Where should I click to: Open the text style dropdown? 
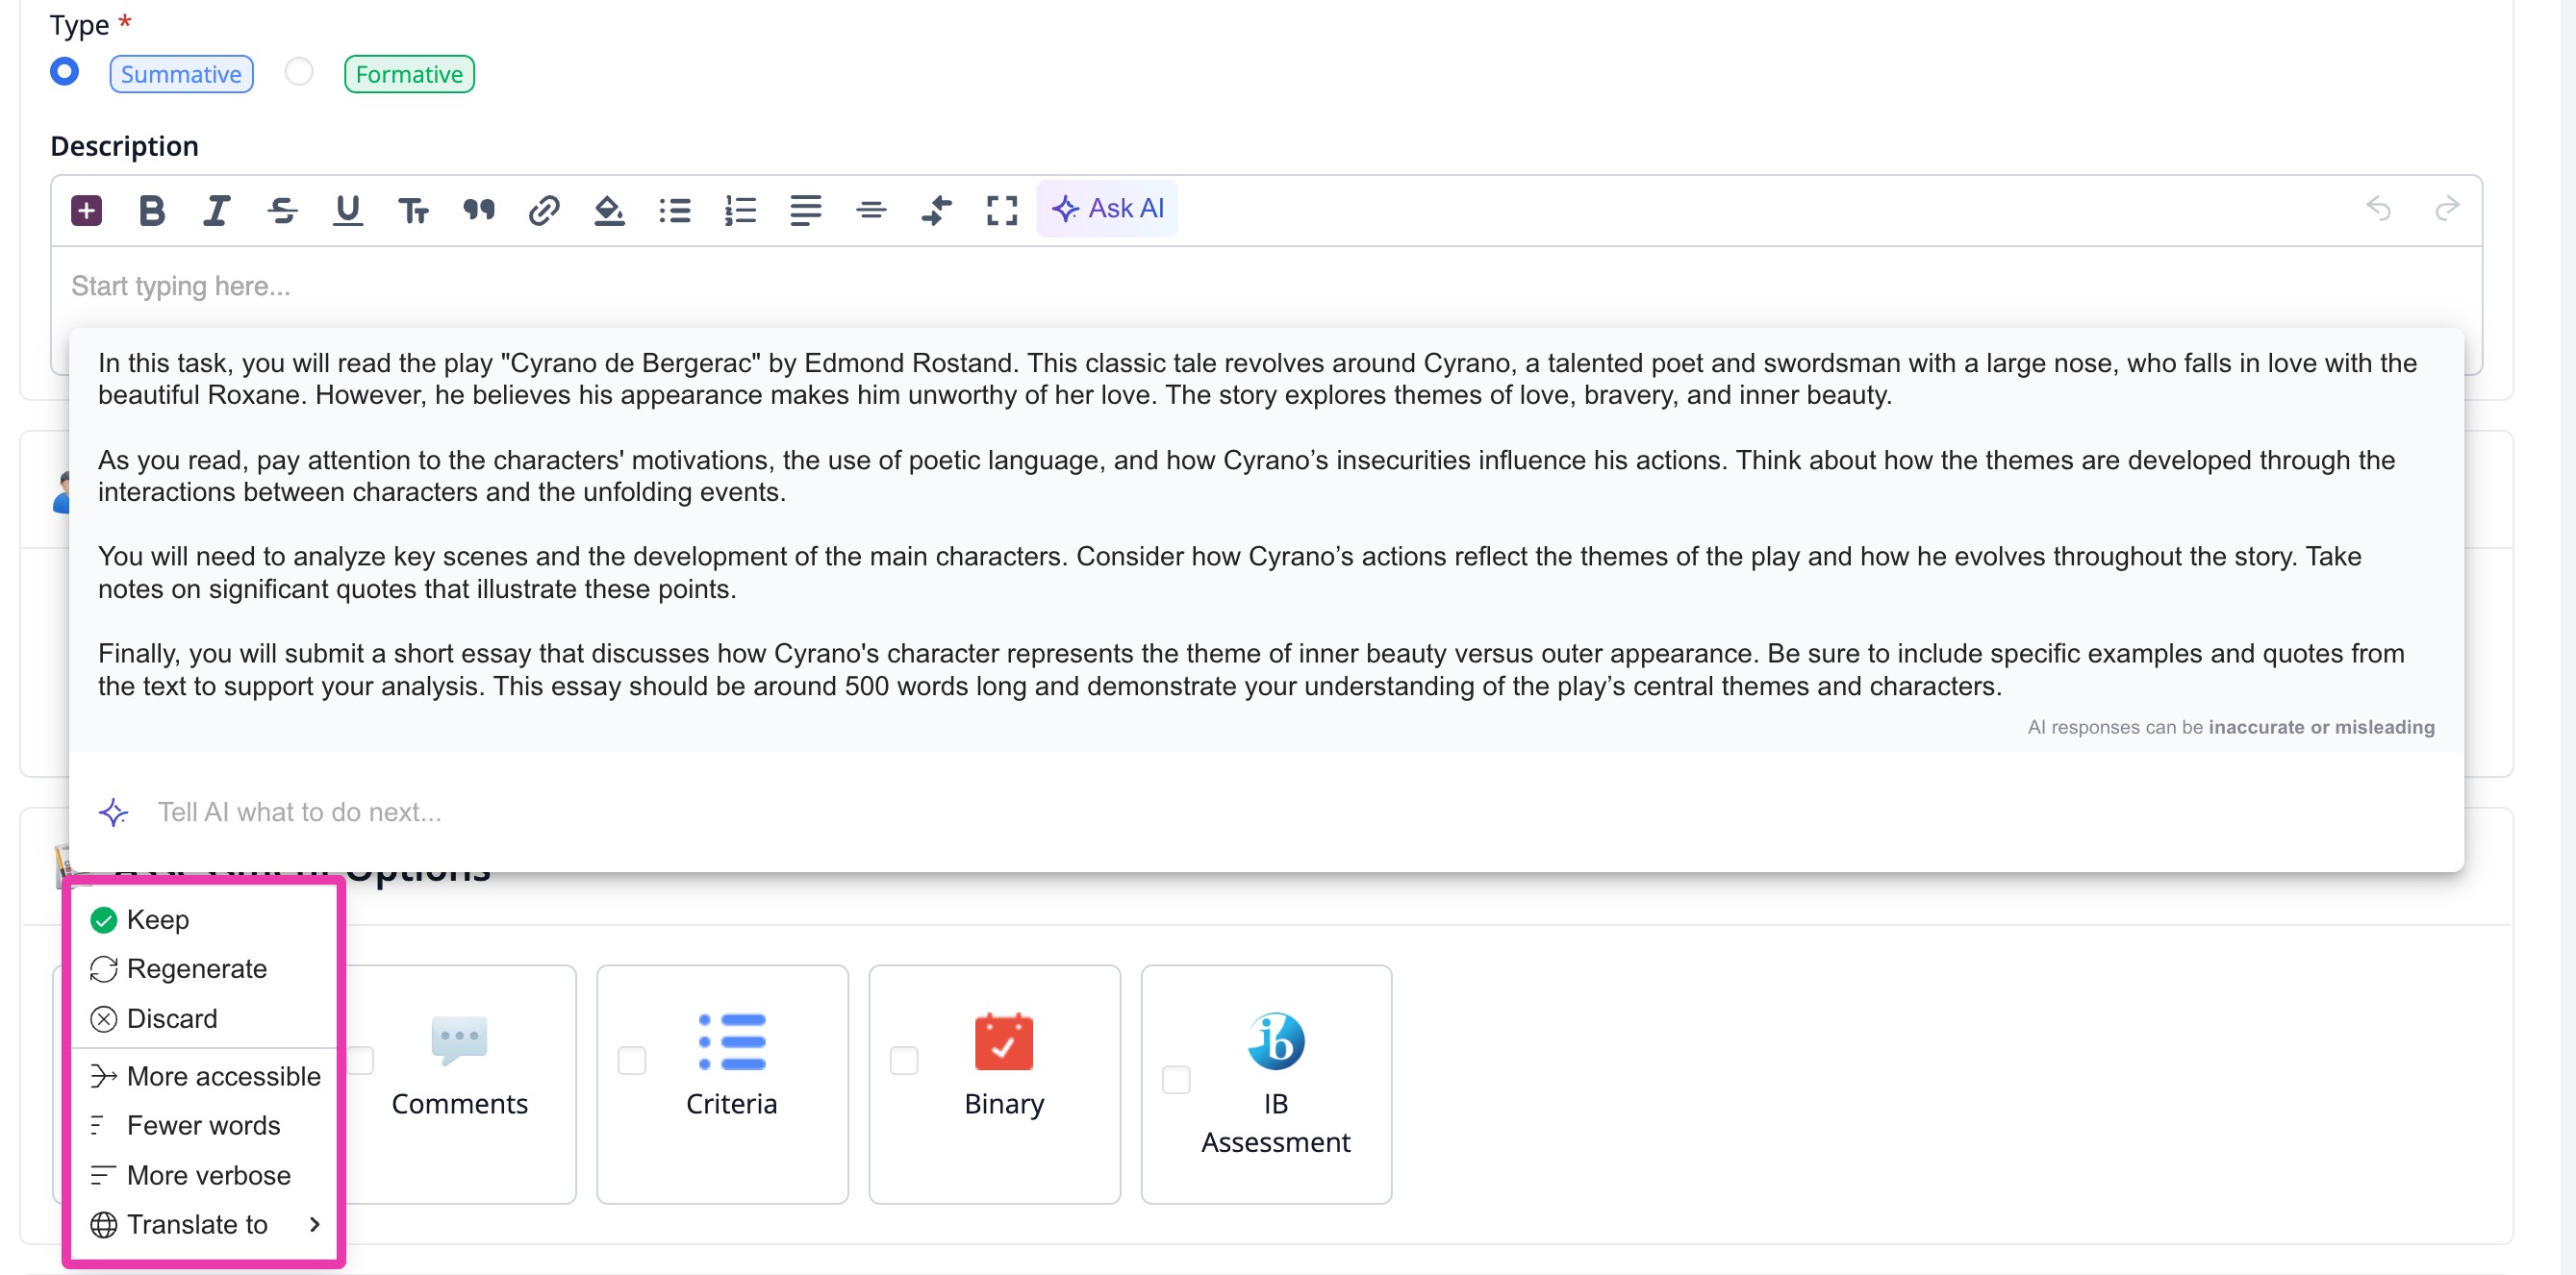pyautogui.click(x=414, y=209)
